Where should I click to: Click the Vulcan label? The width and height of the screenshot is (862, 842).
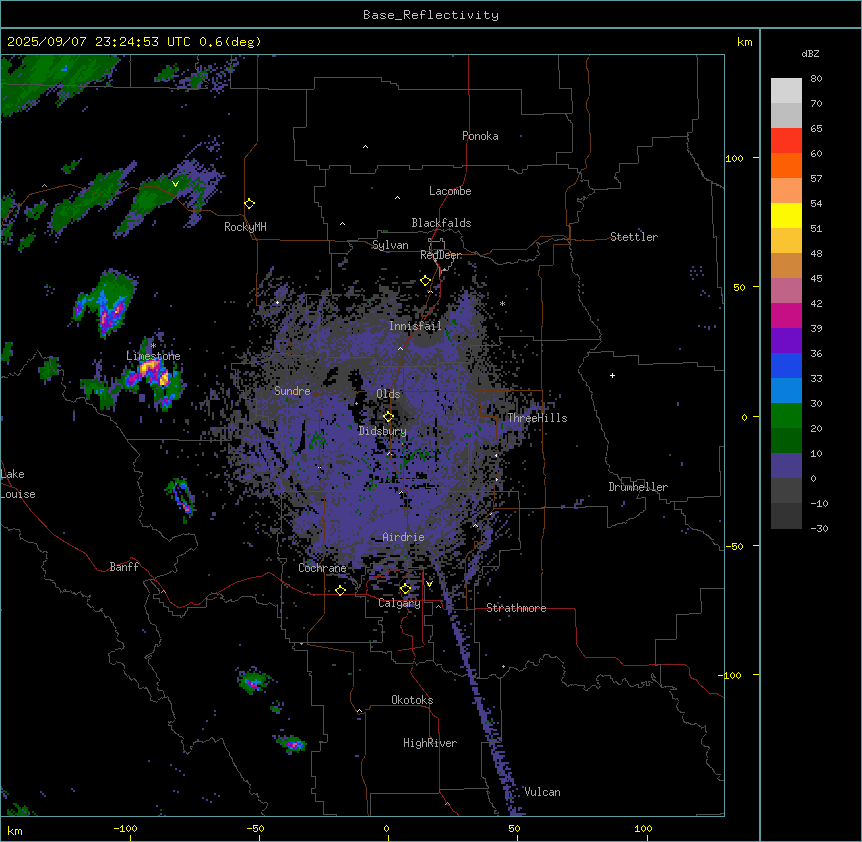tap(542, 792)
